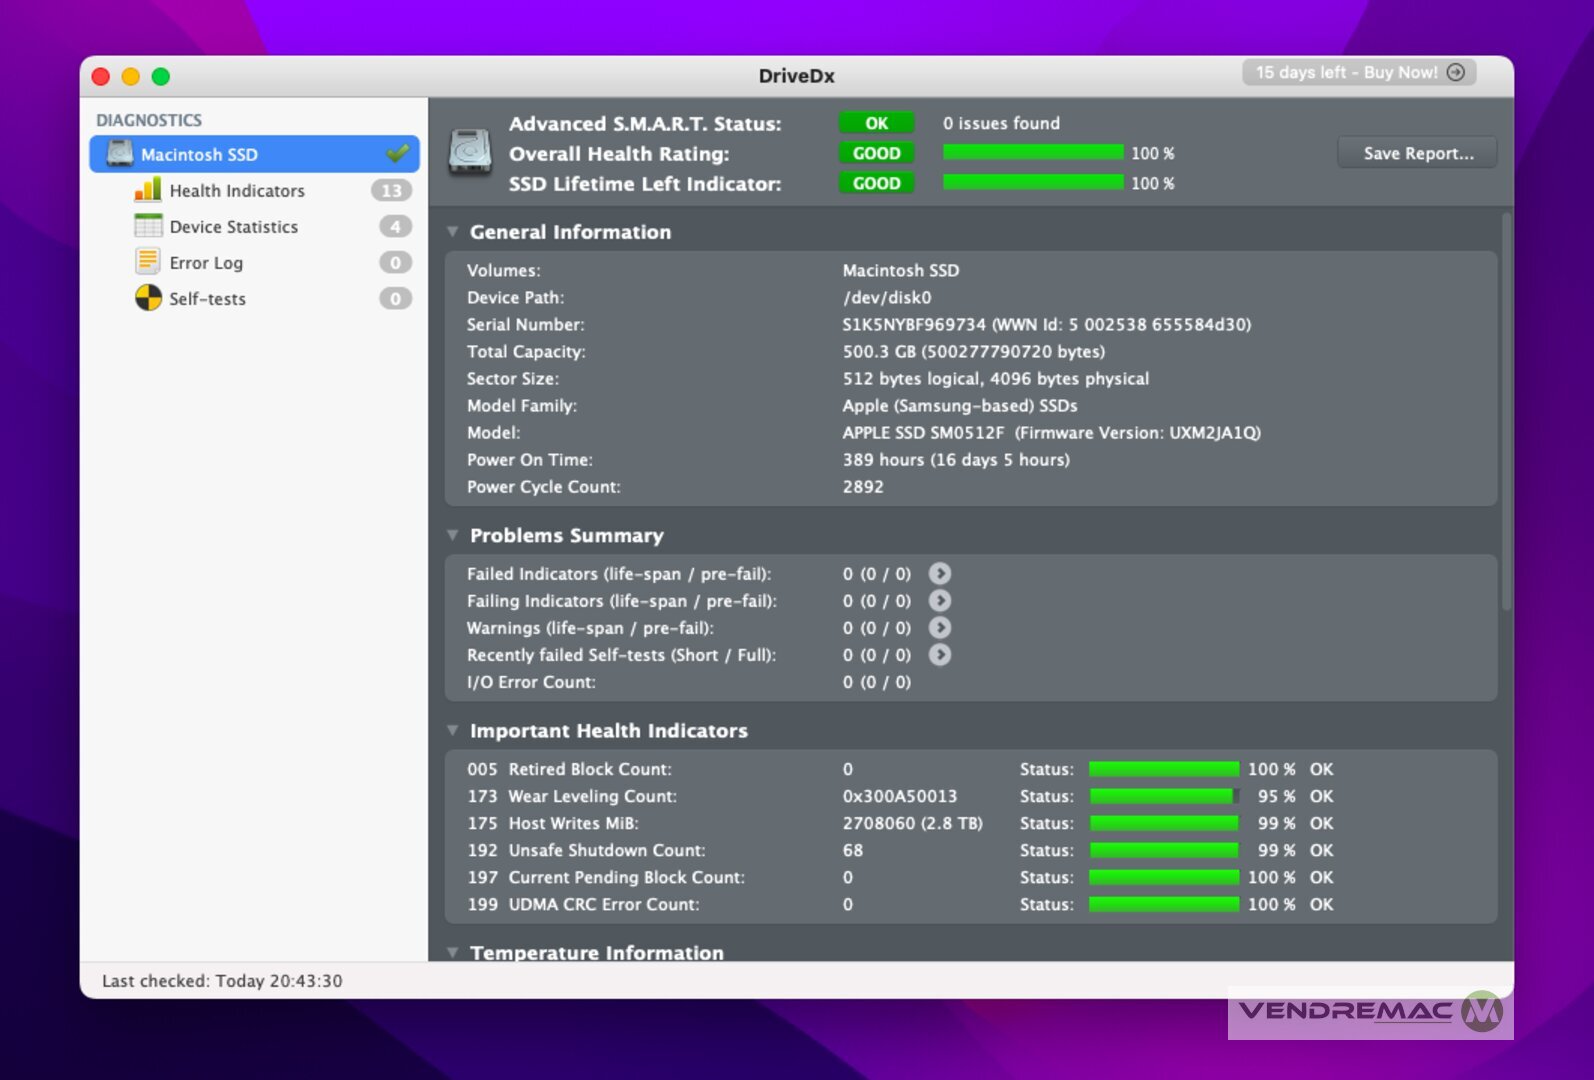This screenshot has width=1594, height=1080.
Task: Open the Error Log sidebar item
Action: coord(206,263)
